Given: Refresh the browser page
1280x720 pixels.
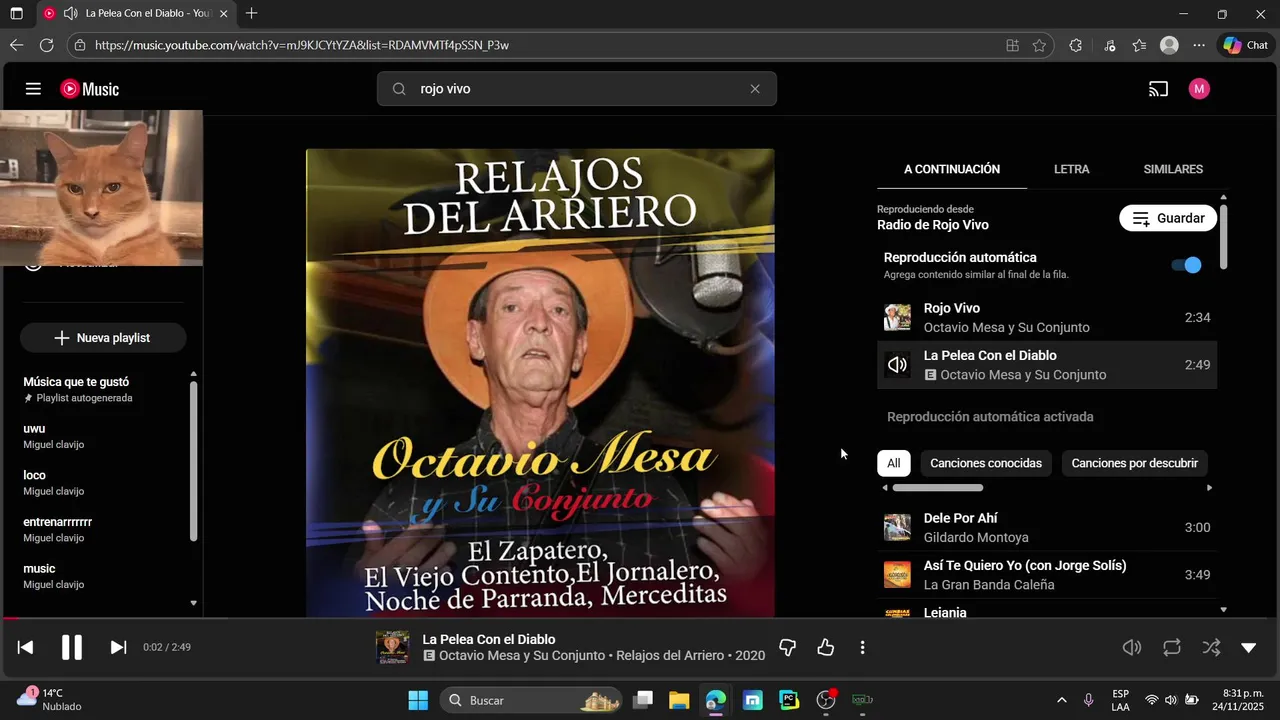Looking at the screenshot, I should point(46,45).
